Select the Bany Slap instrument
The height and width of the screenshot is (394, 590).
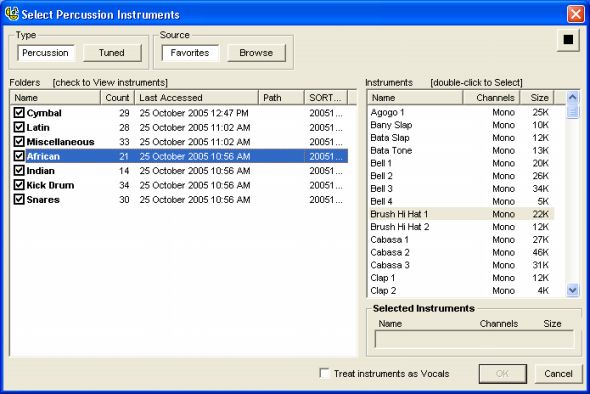(461, 125)
